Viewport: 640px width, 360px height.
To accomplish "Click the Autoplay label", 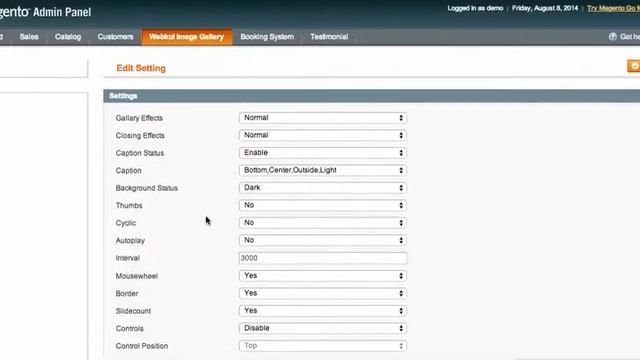I will (x=130, y=241).
